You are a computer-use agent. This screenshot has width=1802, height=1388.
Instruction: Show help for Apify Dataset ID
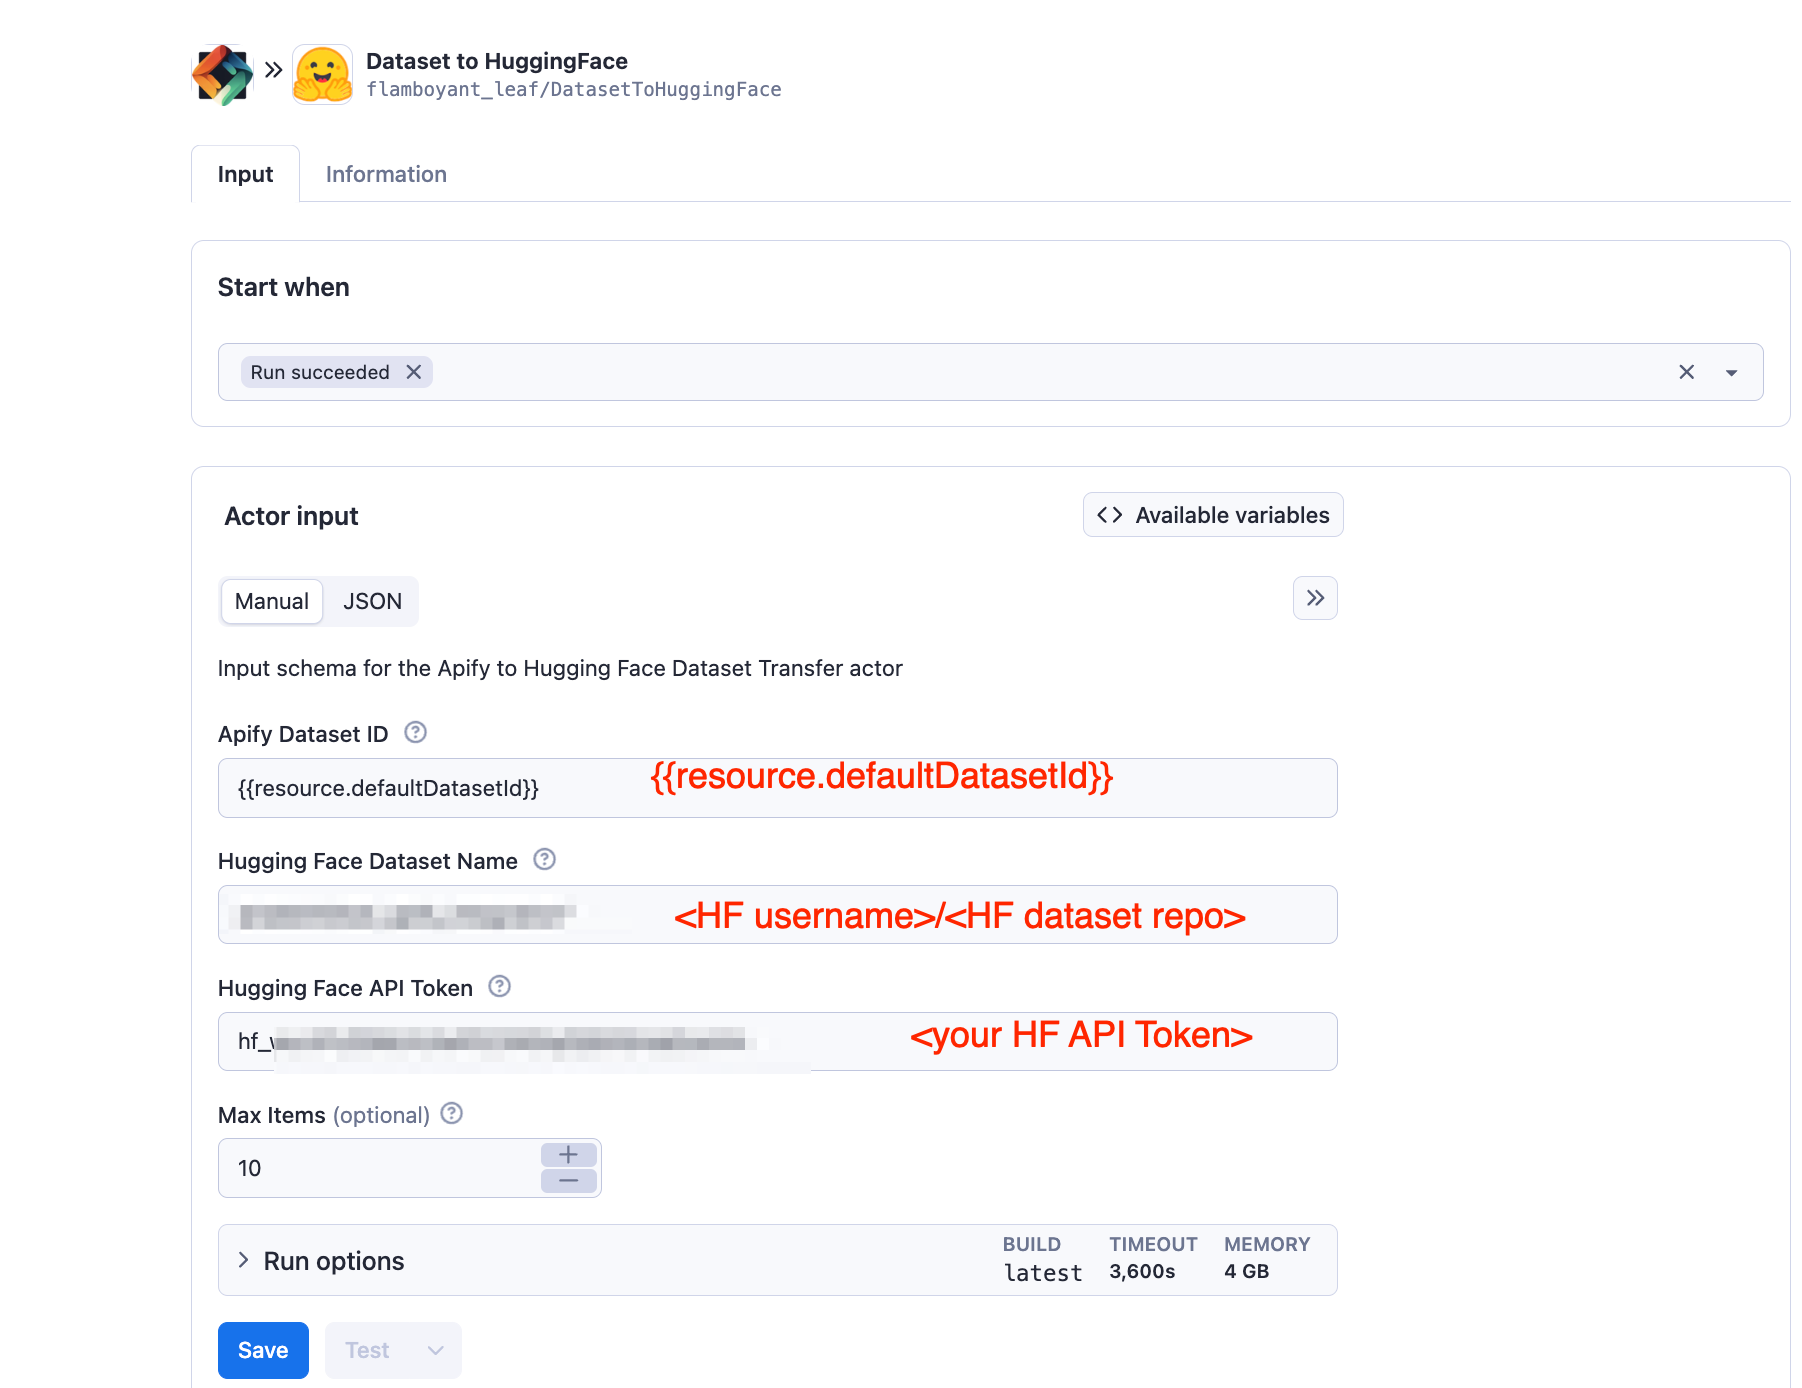click(415, 733)
